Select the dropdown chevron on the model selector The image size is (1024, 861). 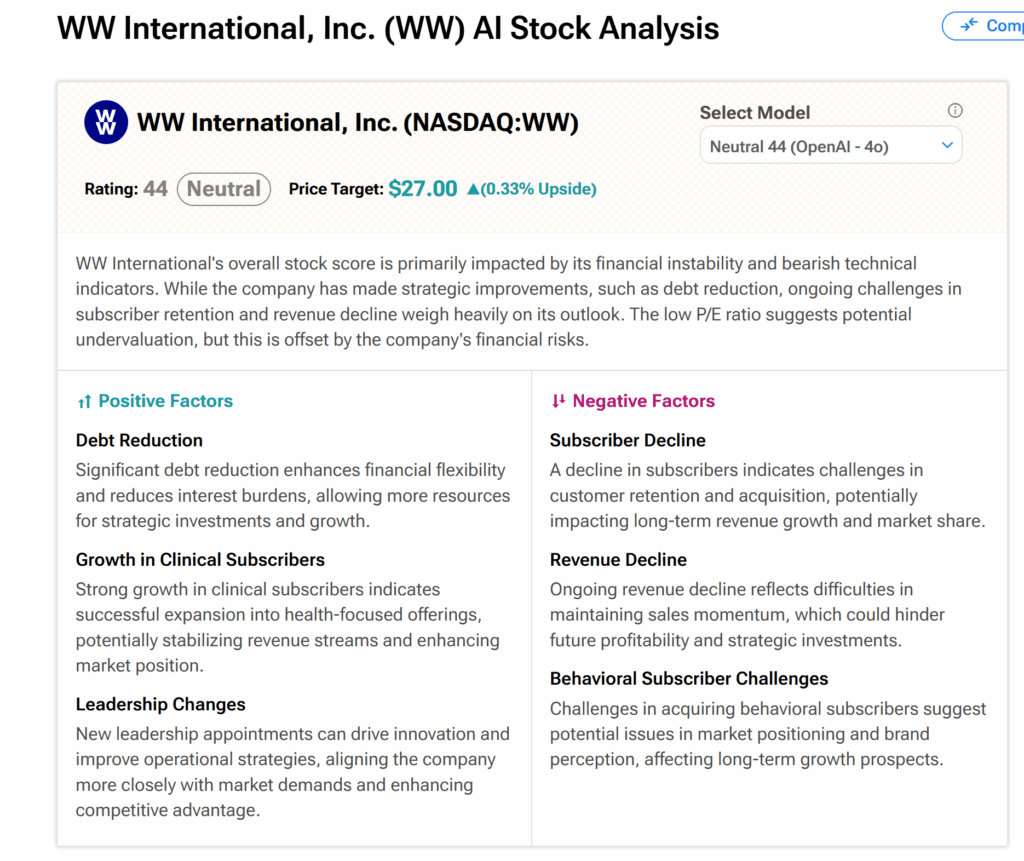pyautogui.click(x=945, y=144)
